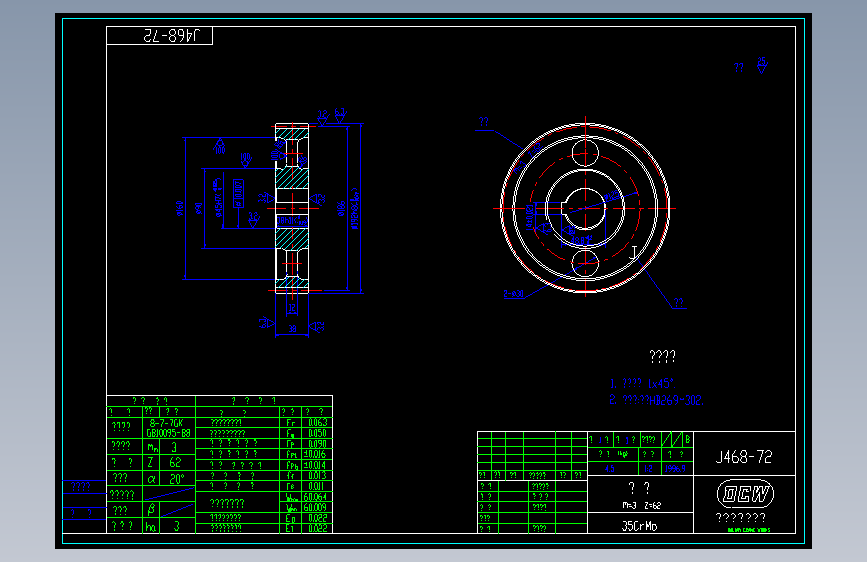
Task: Click the 1:2 scale value
Action: [648, 469]
